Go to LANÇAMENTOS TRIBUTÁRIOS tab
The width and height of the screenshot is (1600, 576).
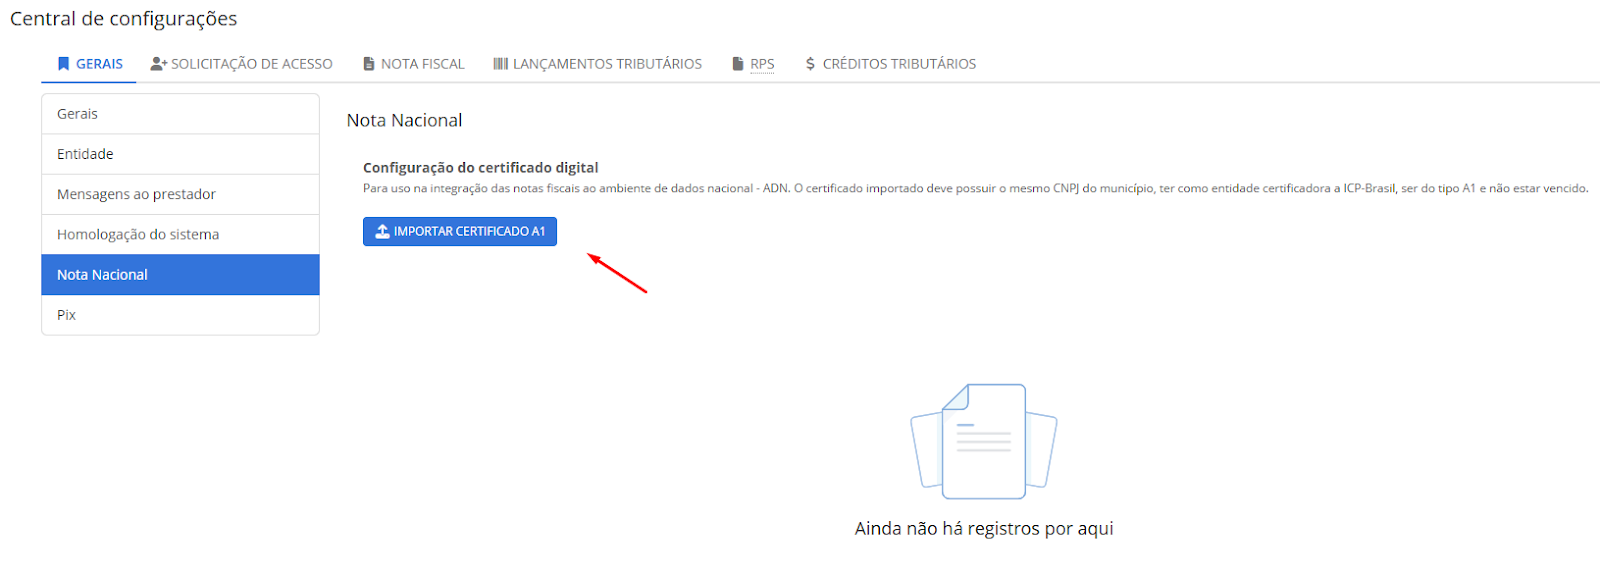(x=598, y=64)
